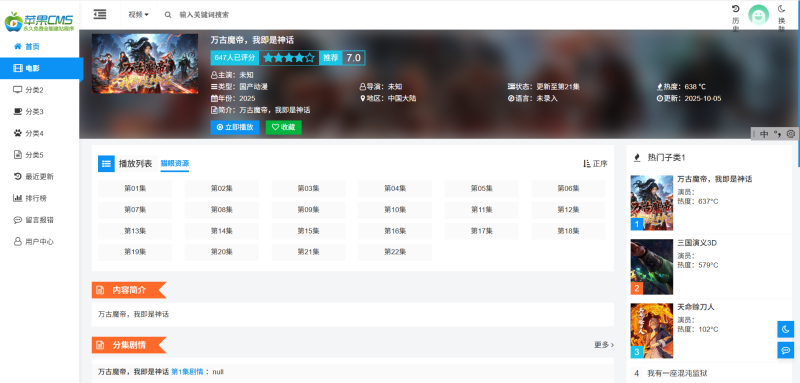Play episode 第16集
Viewport: 800px width, 383px height.
tap(395, 231)
